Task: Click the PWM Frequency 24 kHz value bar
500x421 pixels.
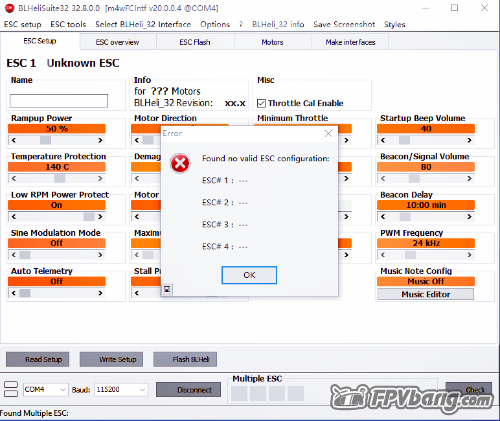Action: (426, 243)
